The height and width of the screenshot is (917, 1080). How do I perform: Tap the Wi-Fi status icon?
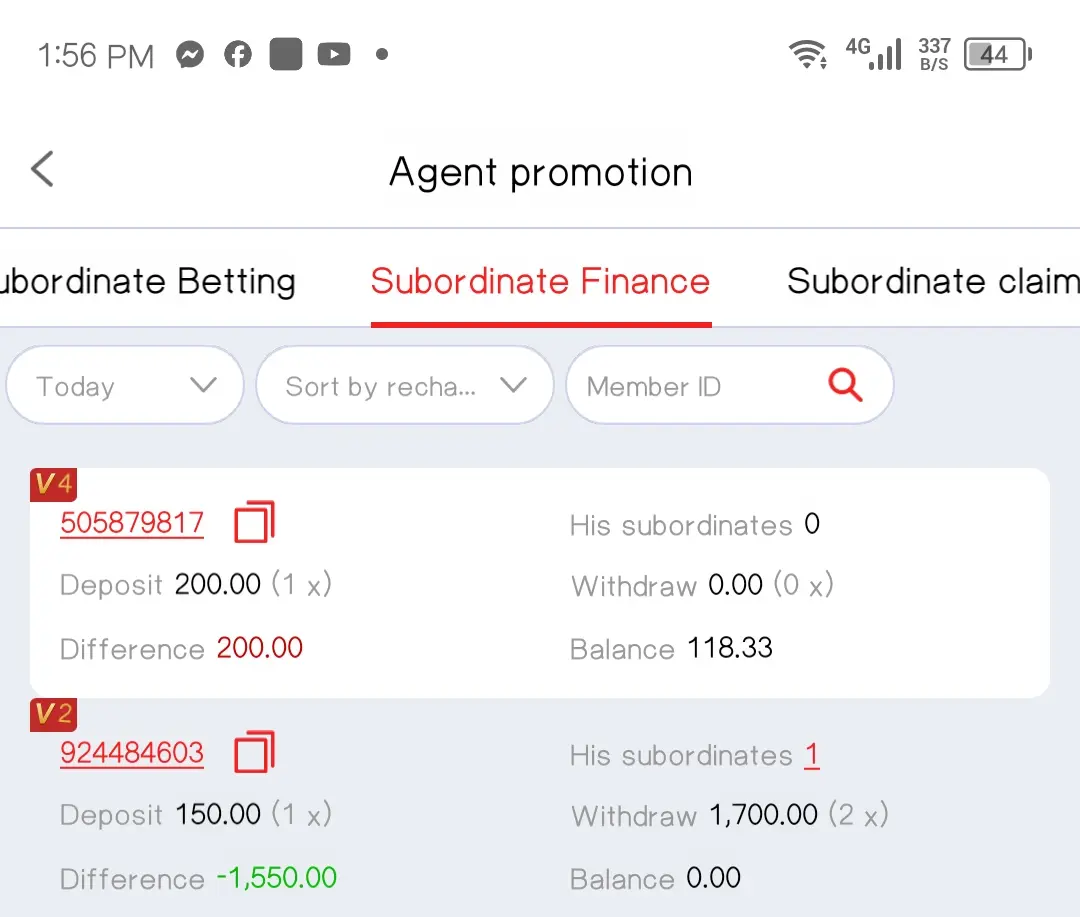click(x=807, y=54)
